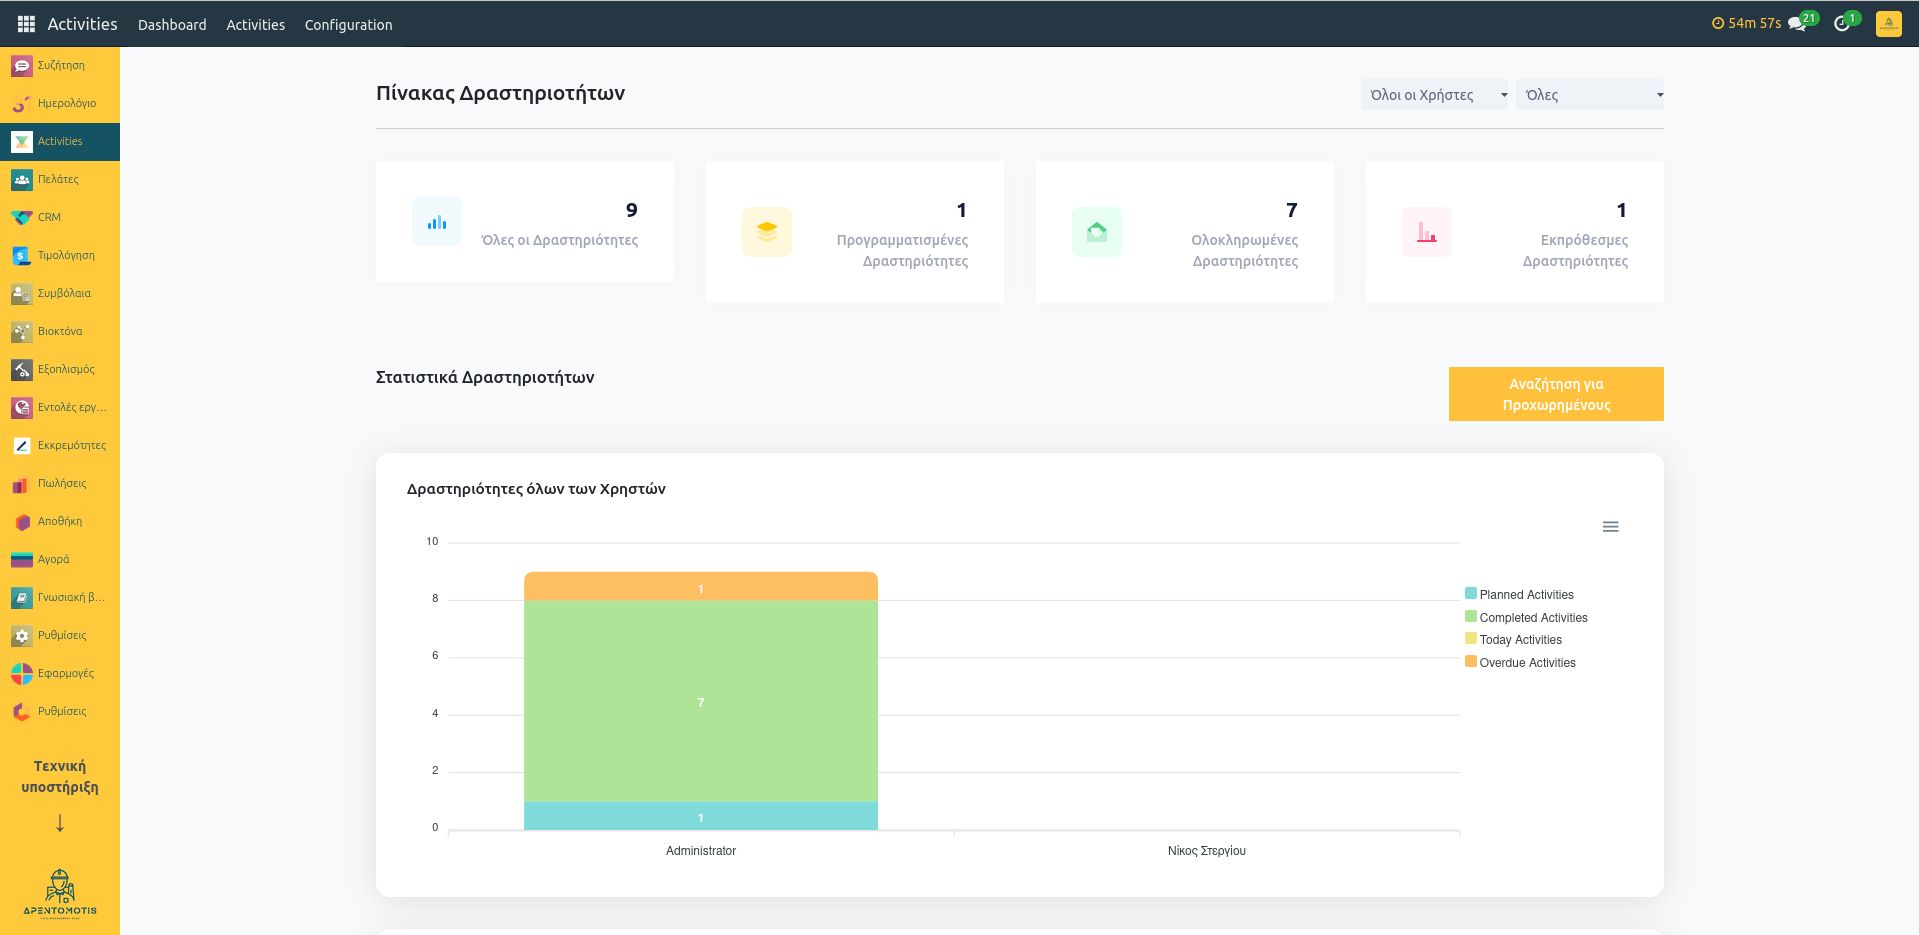Open Ημερολόγιο calendar icon in sidebar
1919x935 pixels.
22,103
